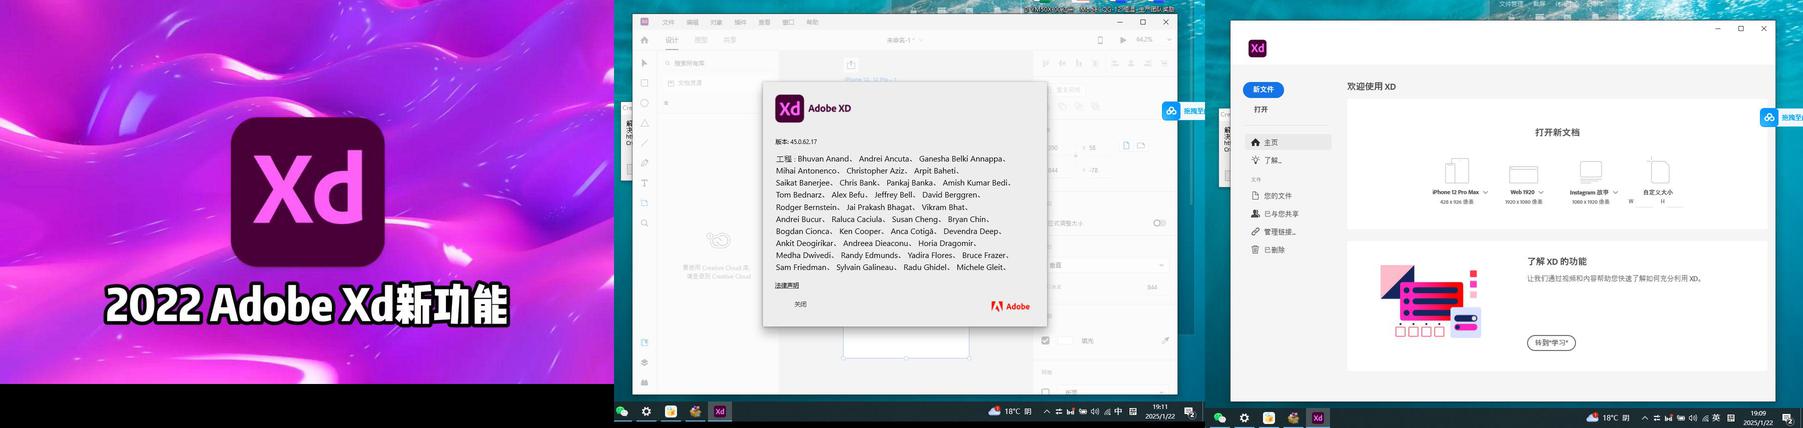Click the white fill color swatch
Screen dimensions: 1803x428
click(x=1064, y=340)
